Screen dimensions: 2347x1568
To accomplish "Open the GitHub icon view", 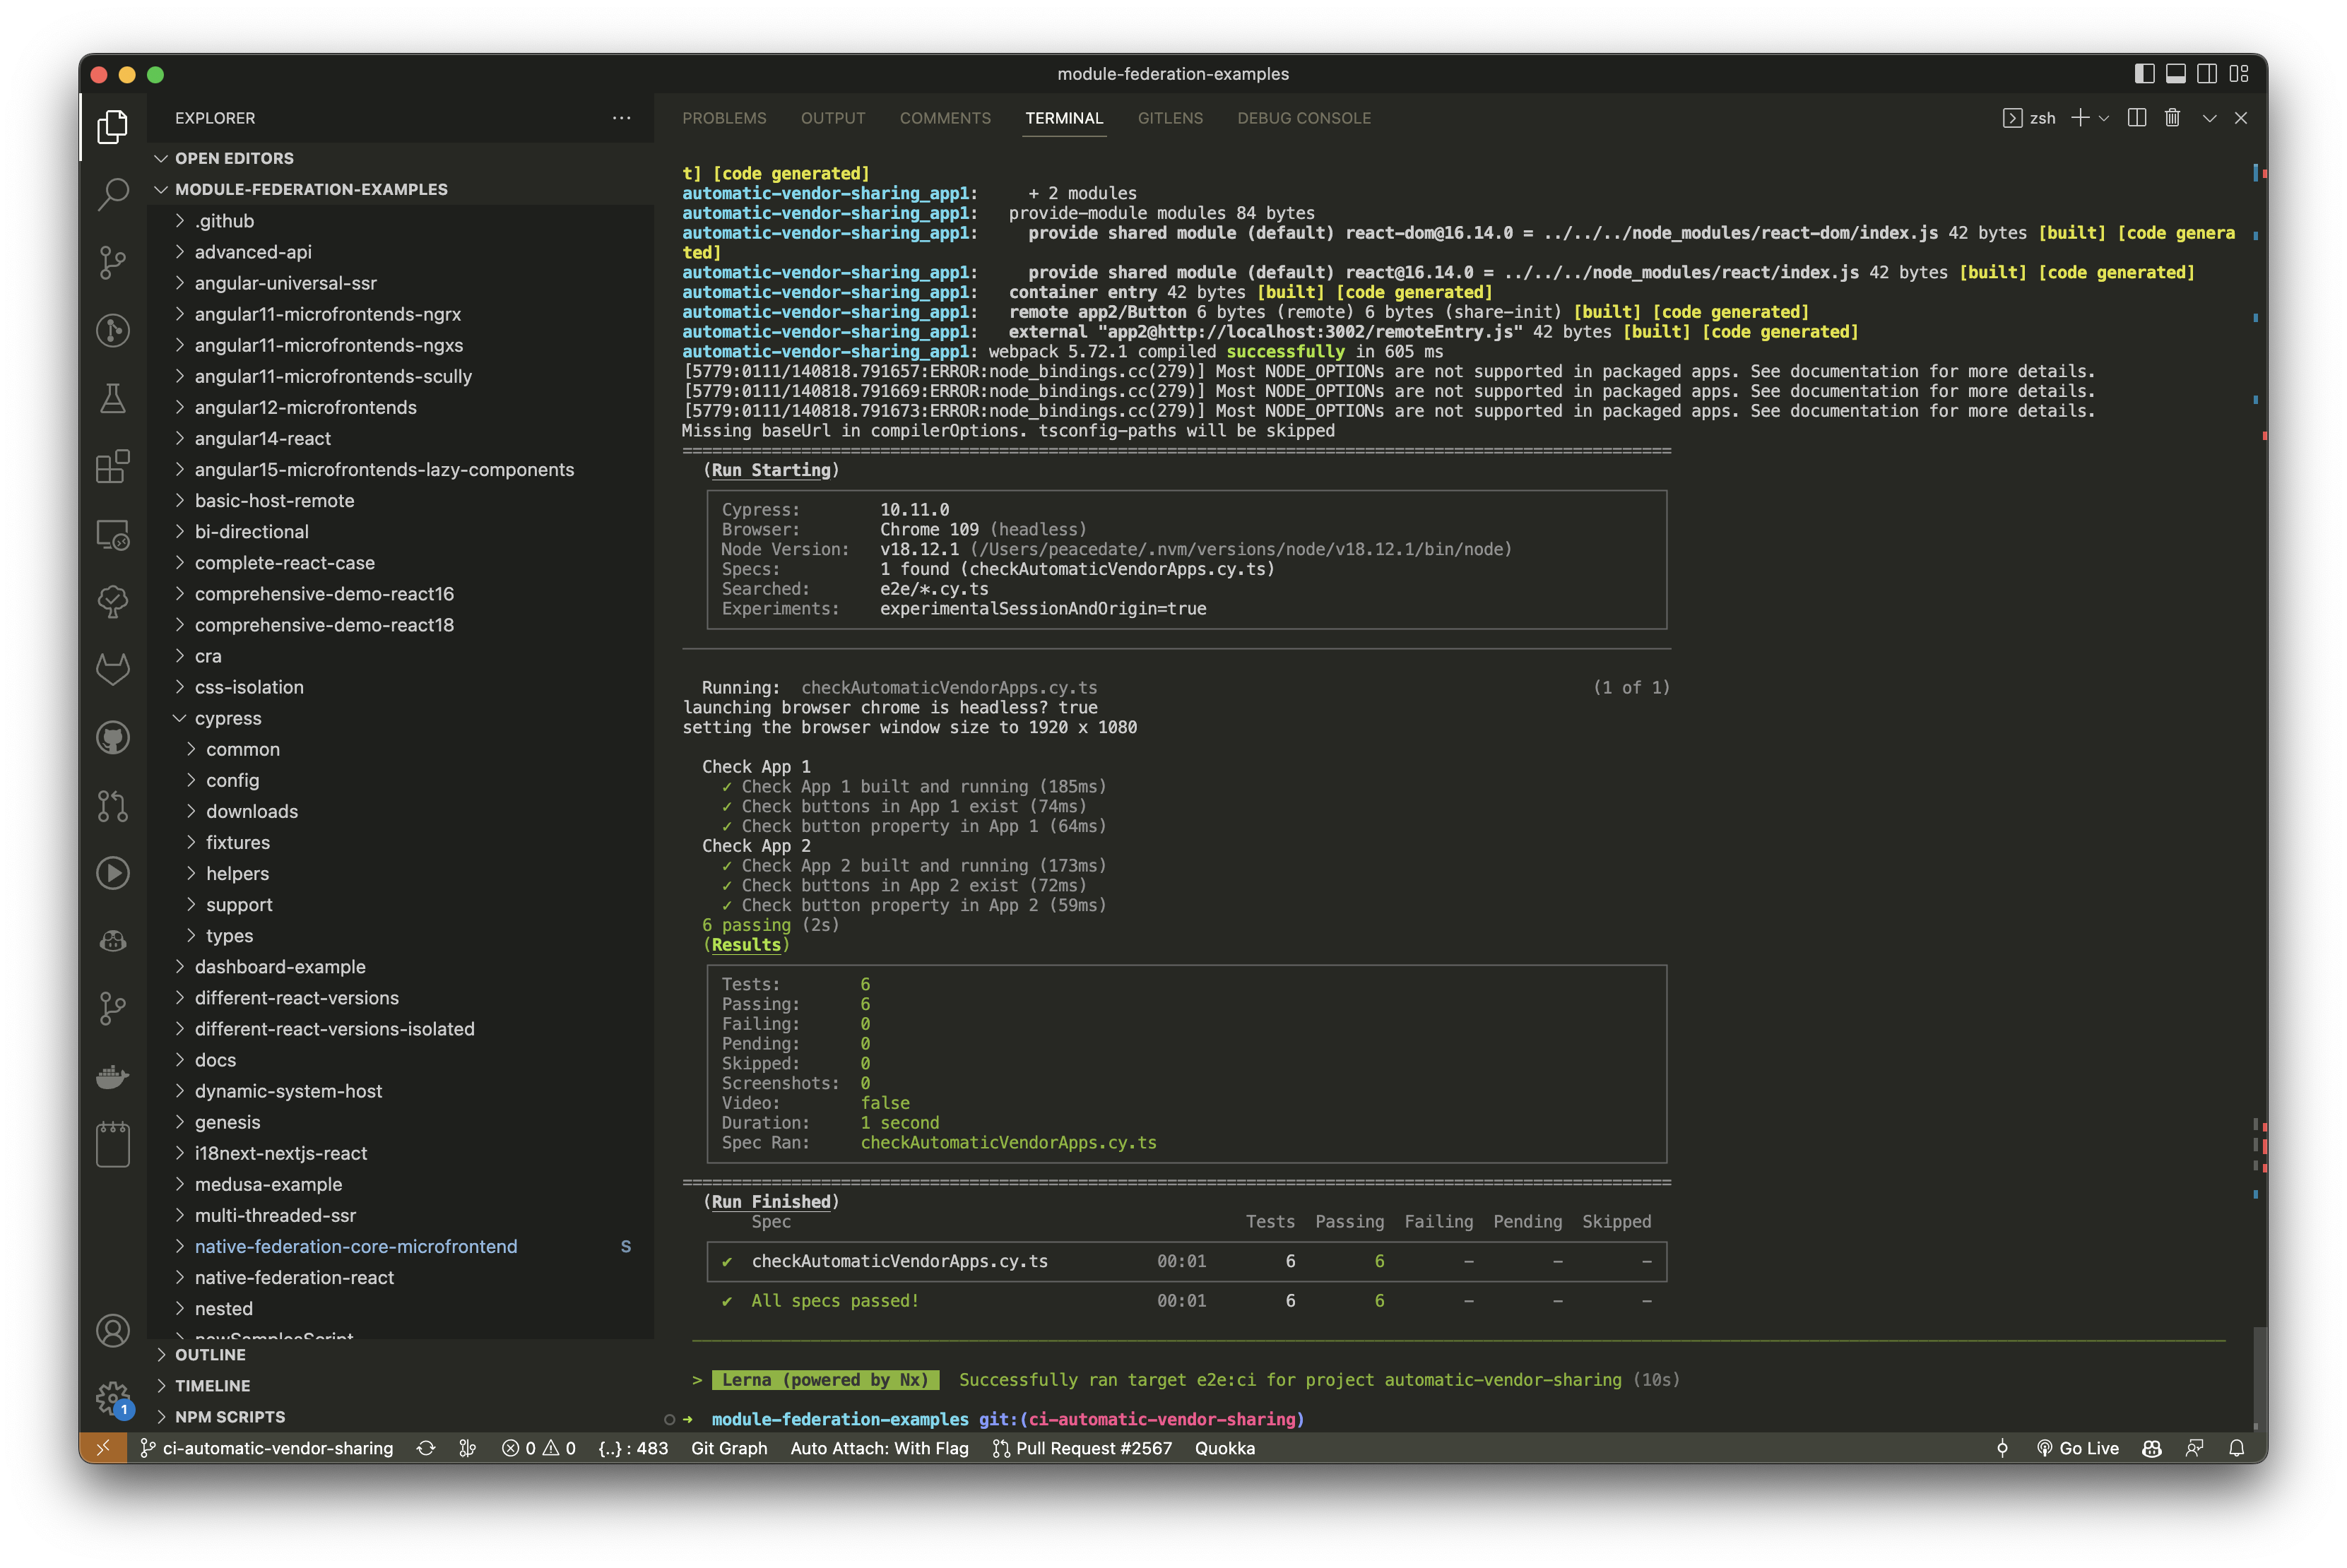I will point(113,737).
